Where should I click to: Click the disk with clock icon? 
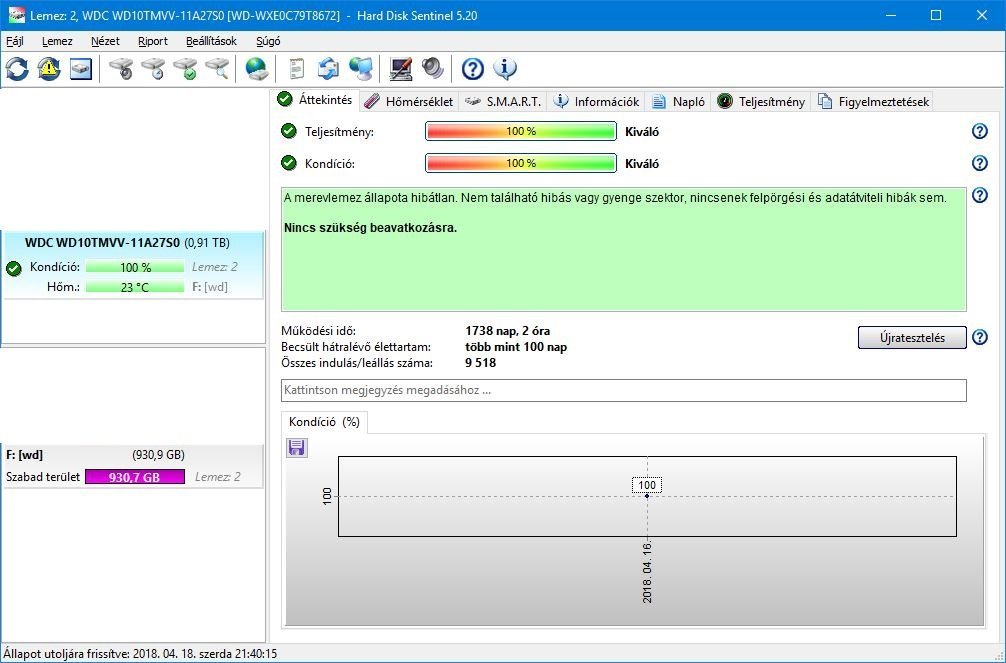coord(153,69)
